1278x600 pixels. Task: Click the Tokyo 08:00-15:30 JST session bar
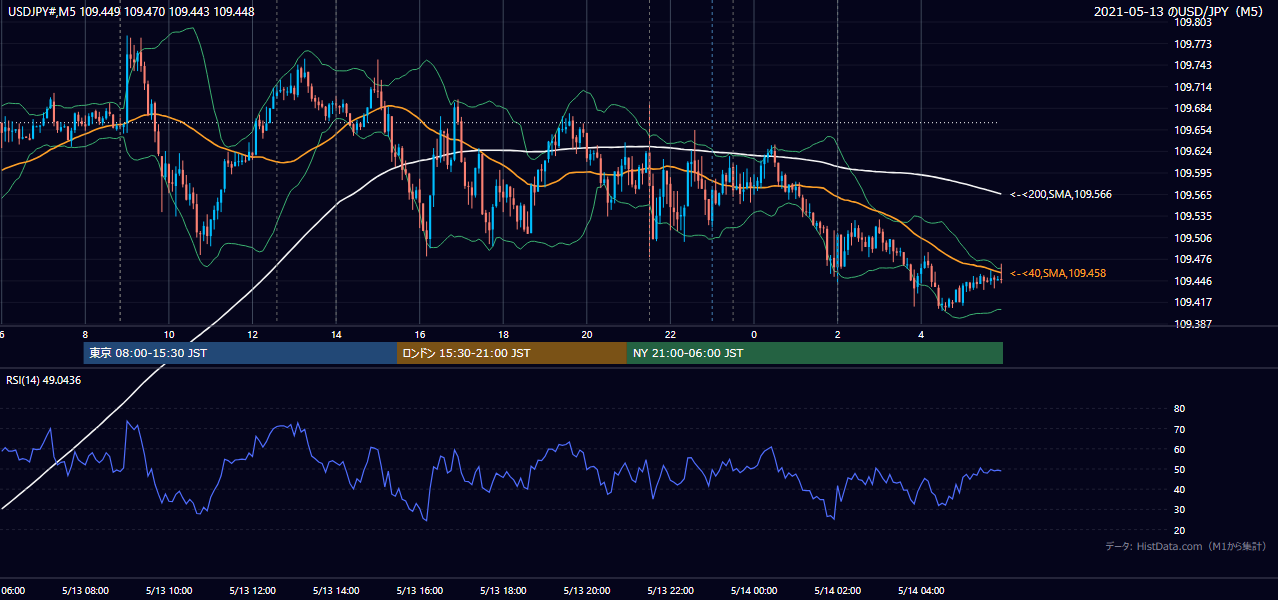click(x=240, y=353)
